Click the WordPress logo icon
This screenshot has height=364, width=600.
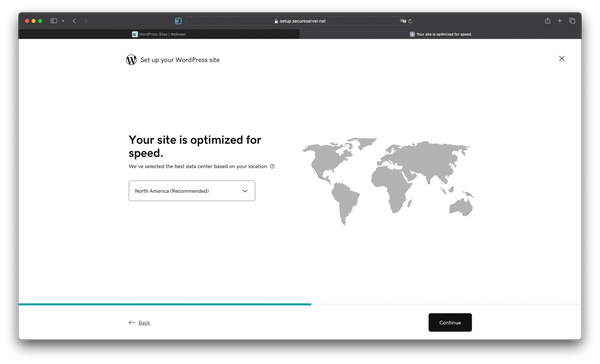click(131, 60)
